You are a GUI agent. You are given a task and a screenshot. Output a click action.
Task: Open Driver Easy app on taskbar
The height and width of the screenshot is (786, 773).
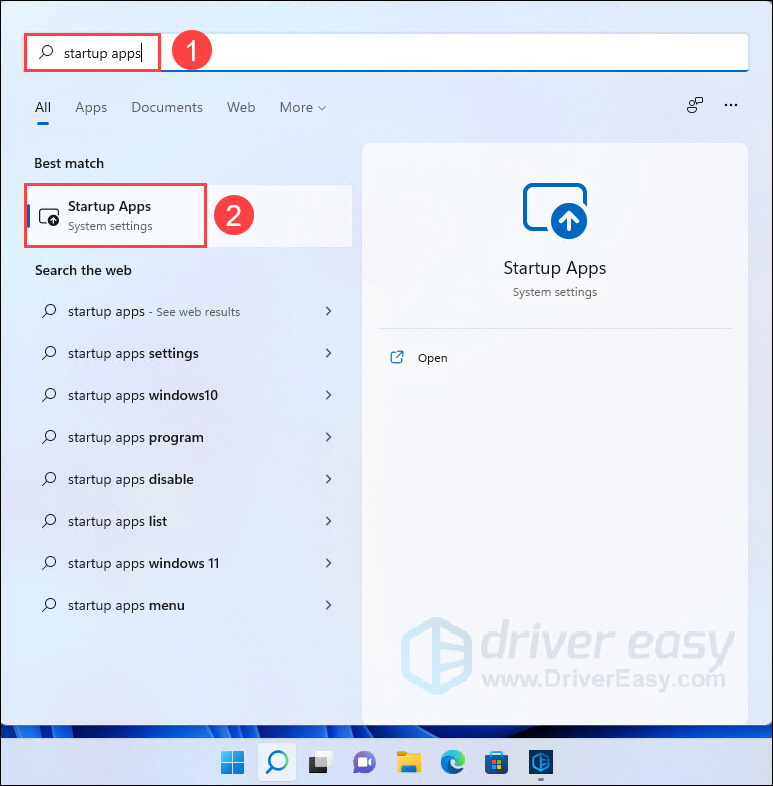click(x=540, y=762)
